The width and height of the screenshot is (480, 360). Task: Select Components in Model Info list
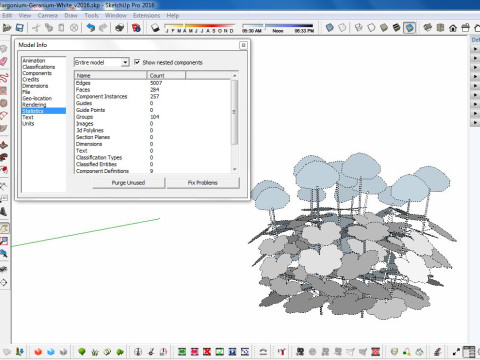click(37, 73)
